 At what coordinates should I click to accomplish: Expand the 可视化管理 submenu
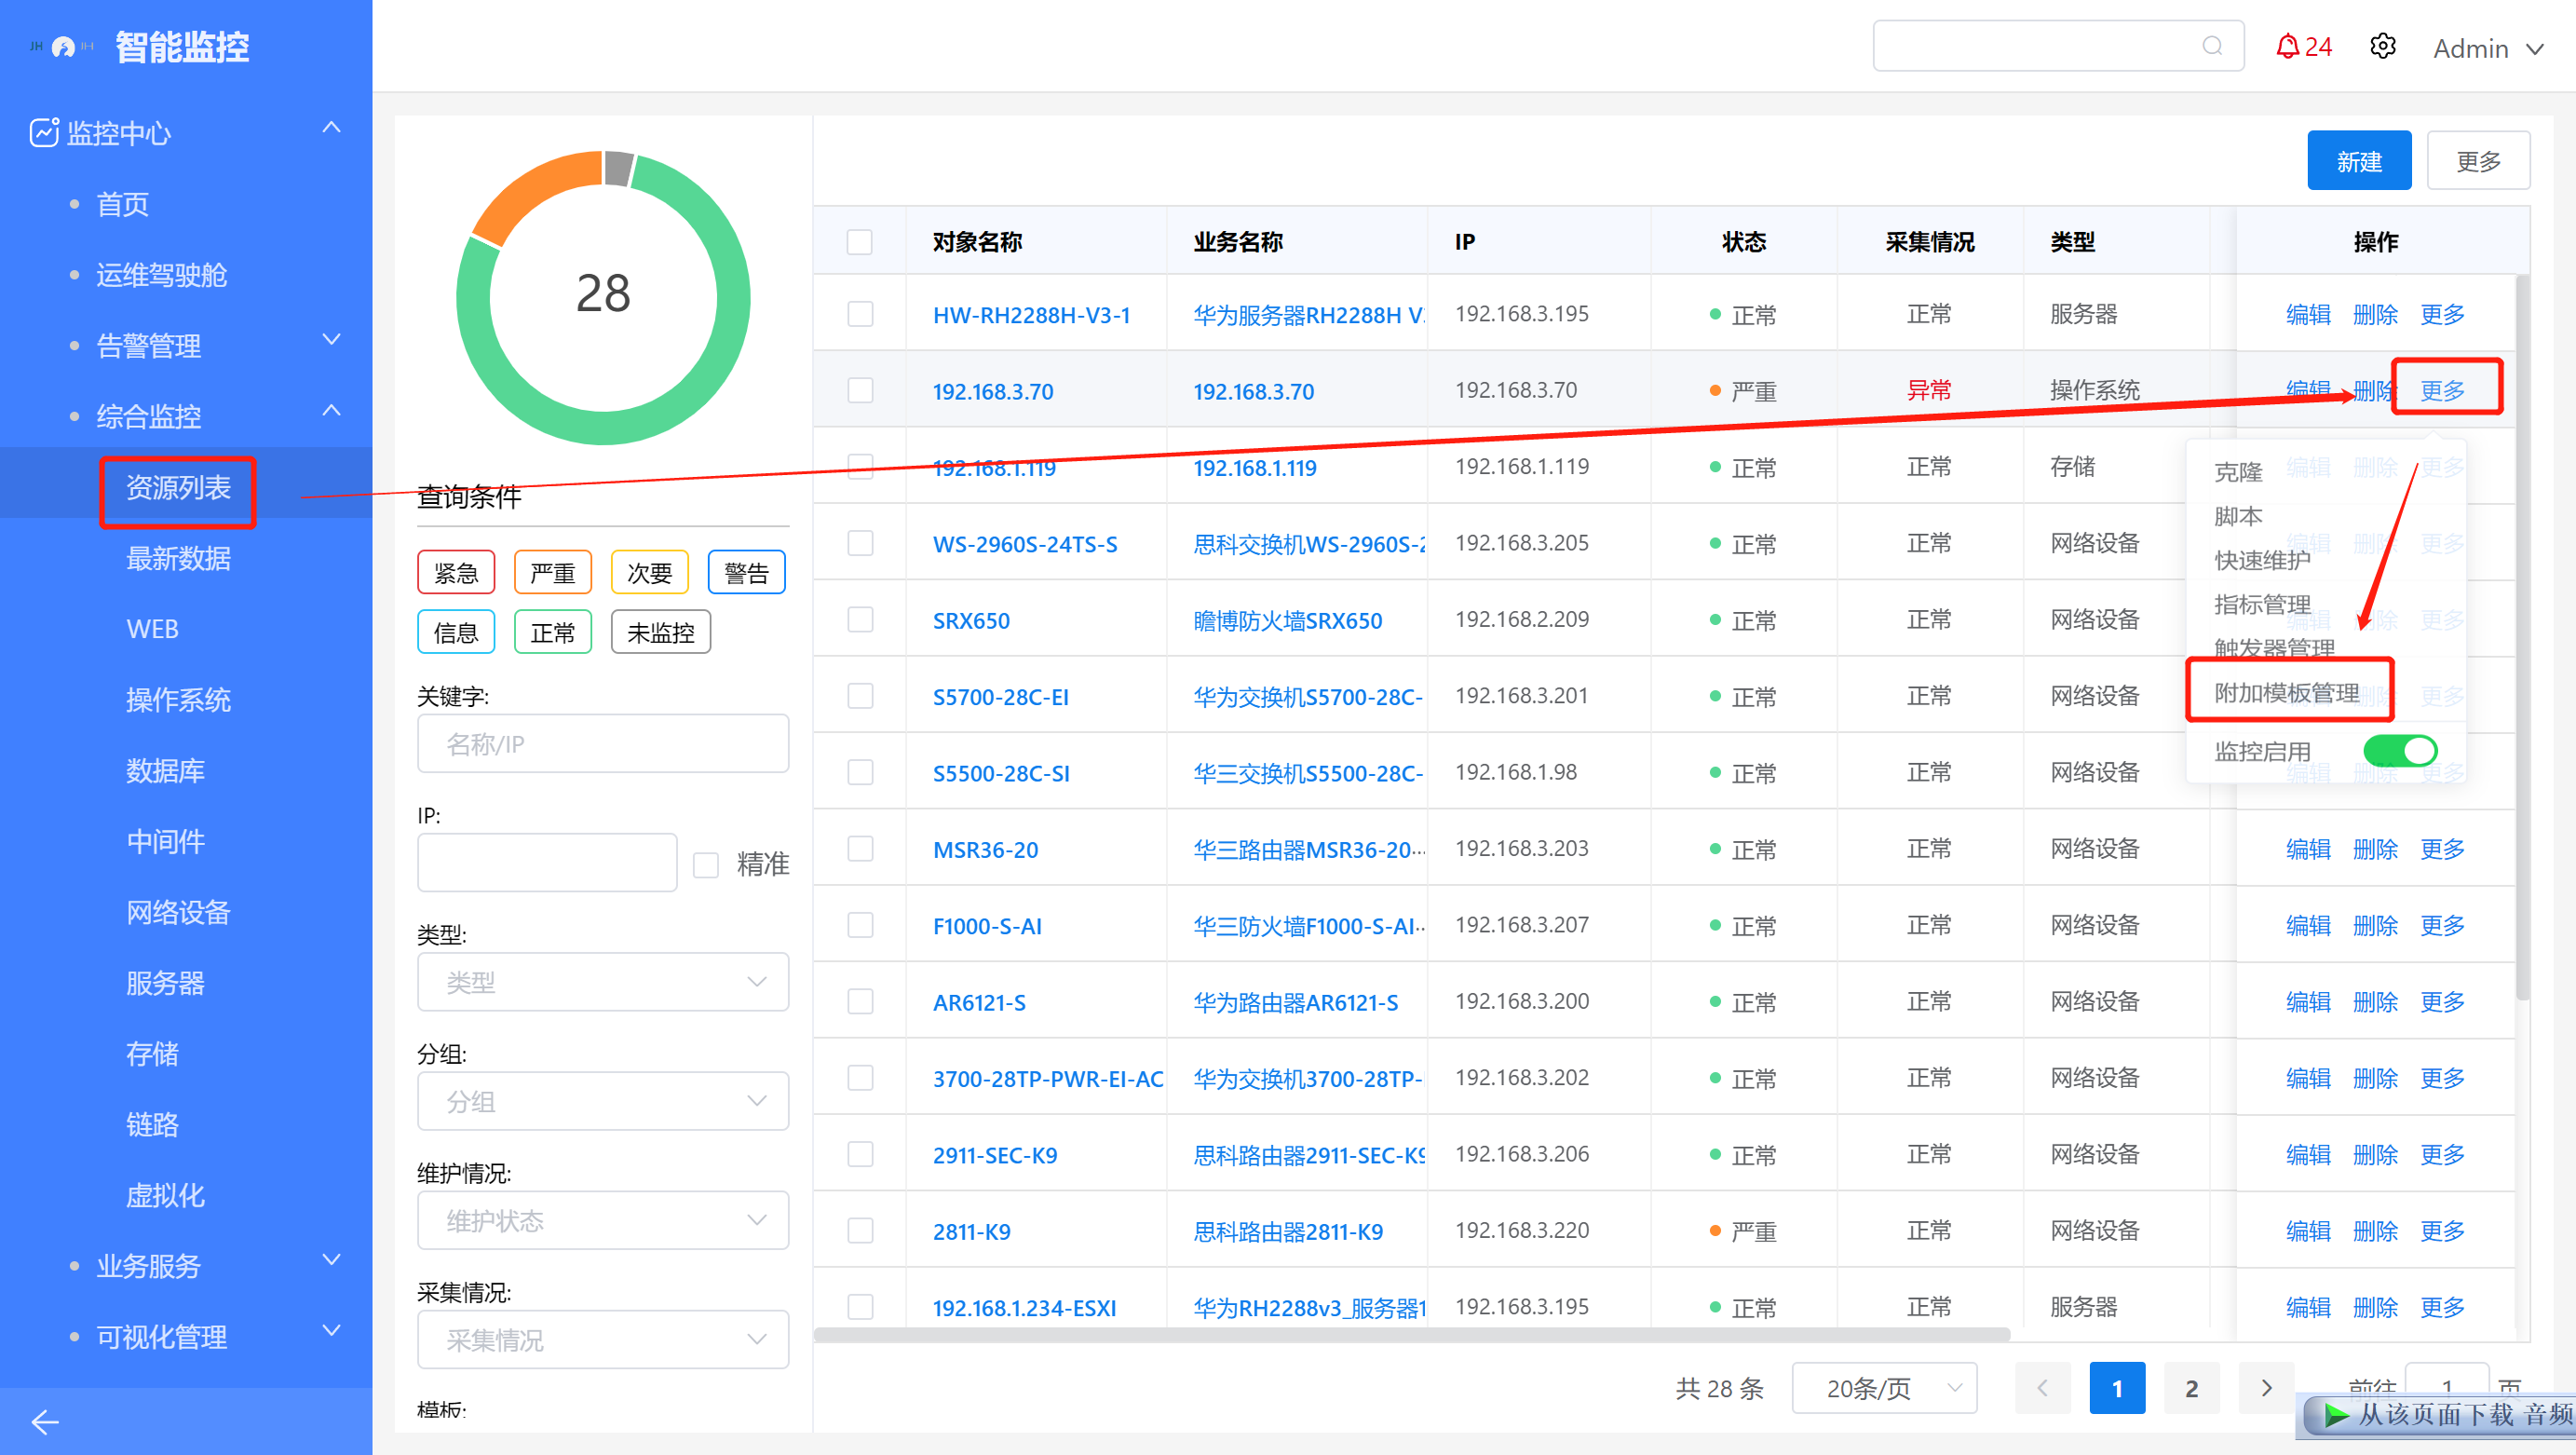click(331, 1331)
